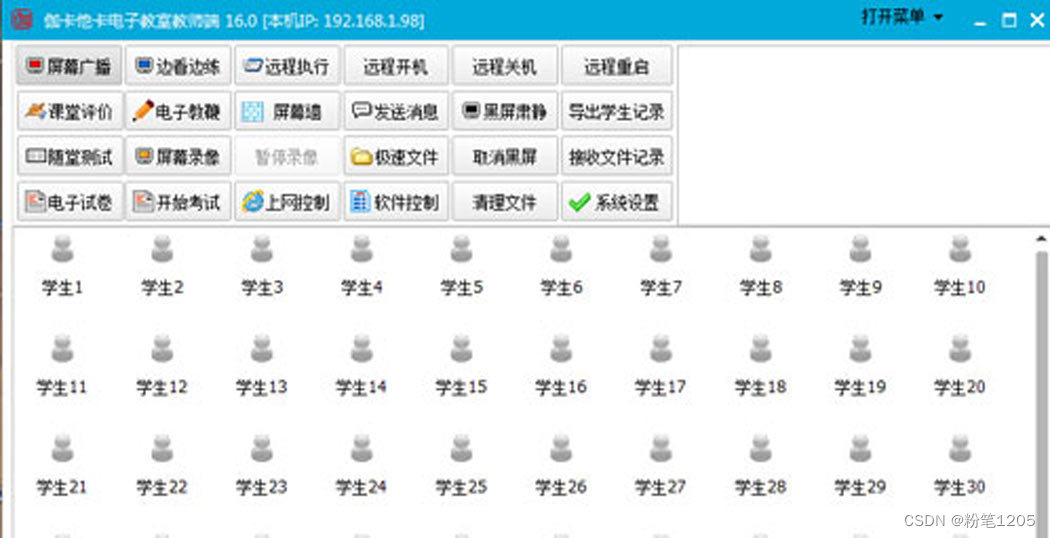Click 导出学生记录 export student records

tap(617, 111)
